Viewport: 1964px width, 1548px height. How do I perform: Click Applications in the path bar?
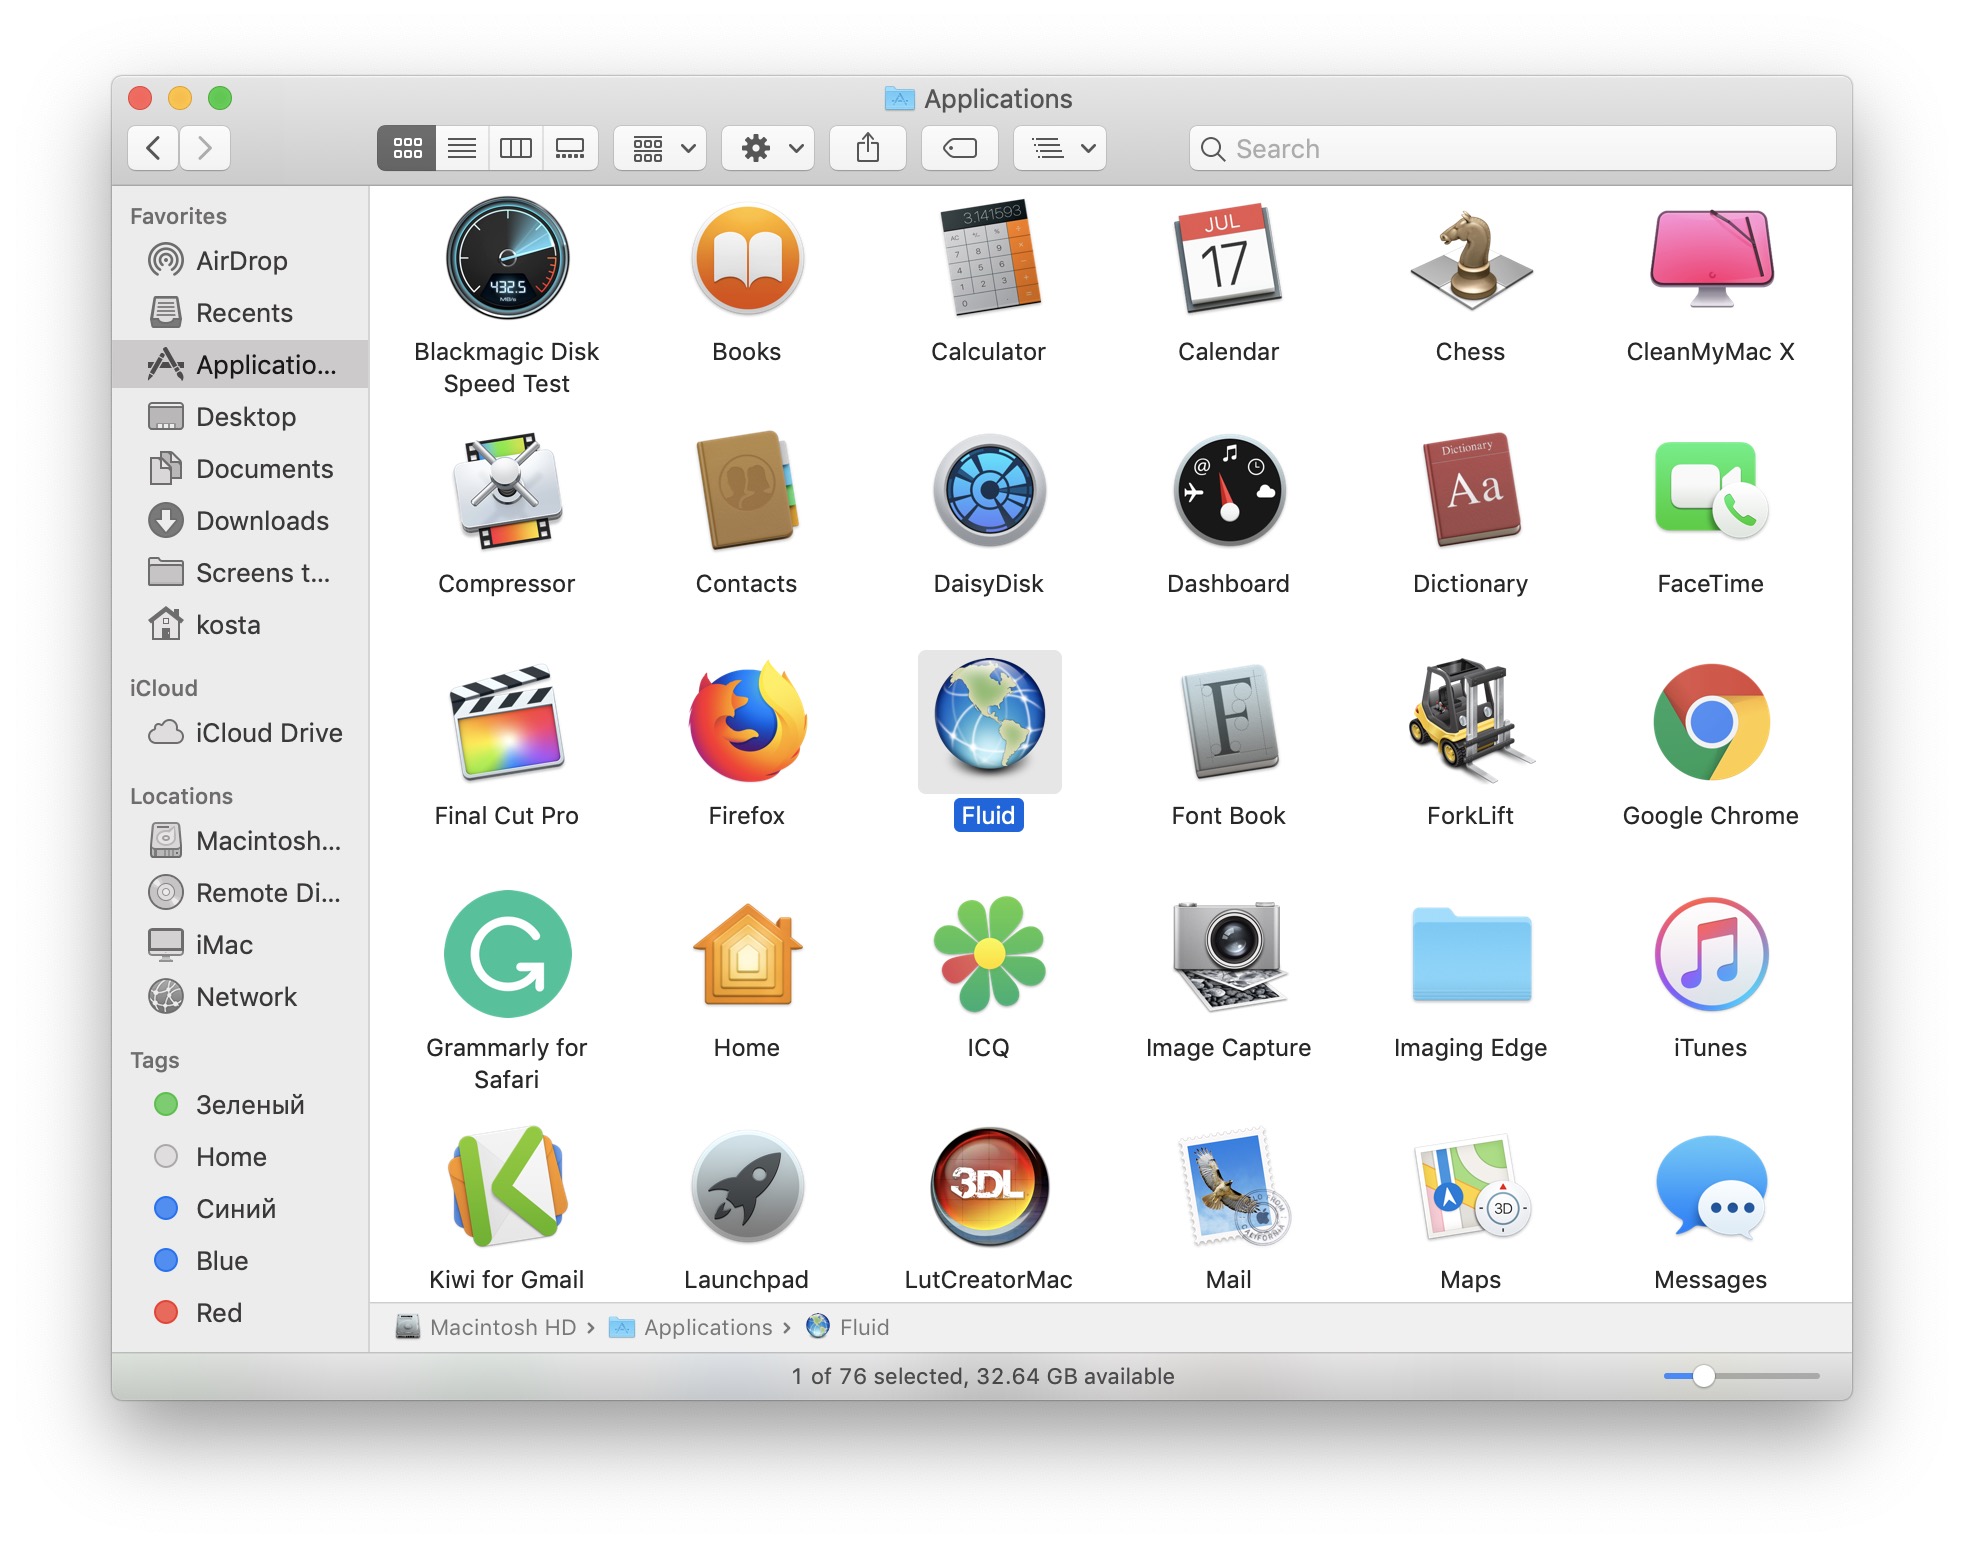tap(691, 1327)
